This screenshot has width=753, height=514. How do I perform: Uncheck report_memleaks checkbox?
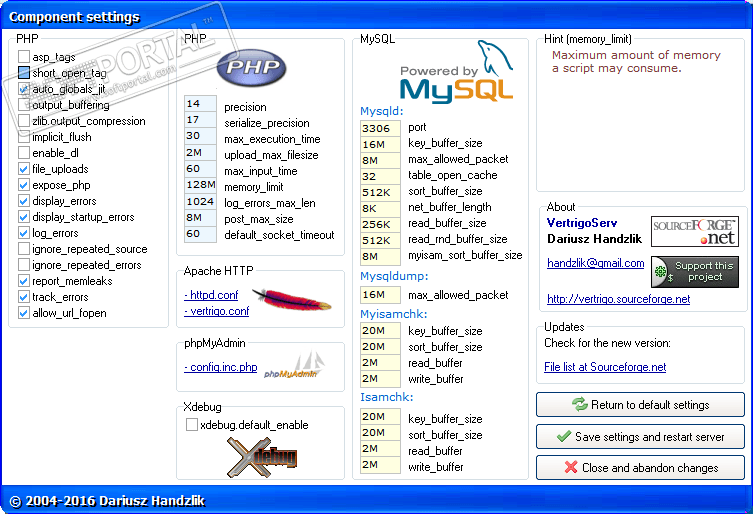pyautogui.click(x=24, y=281)
